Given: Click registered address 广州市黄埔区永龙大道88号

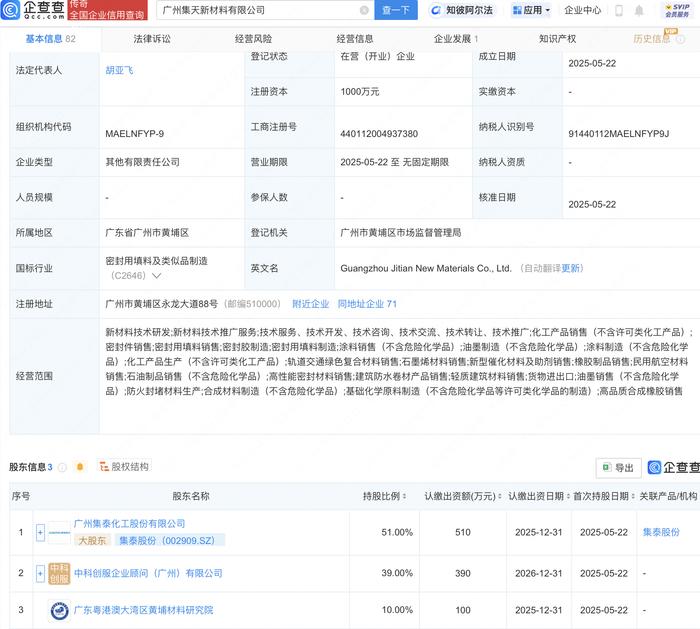Looking at the screenshot, I should [x=162, y=304].
